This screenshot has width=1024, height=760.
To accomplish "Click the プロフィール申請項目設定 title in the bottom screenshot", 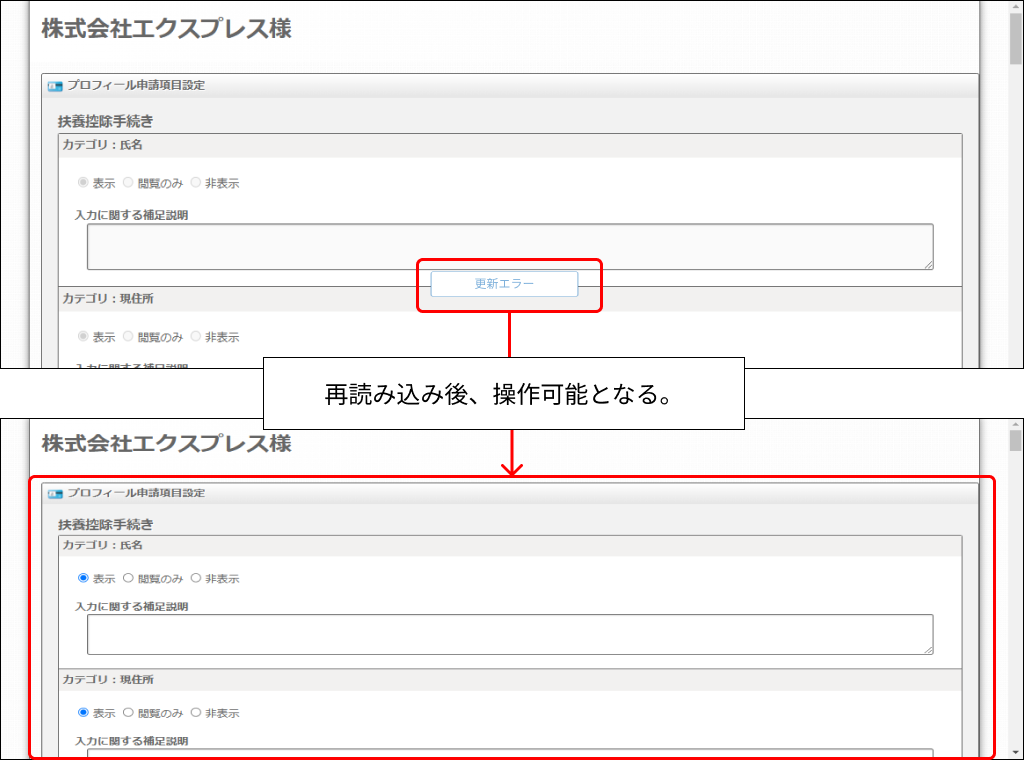I will click(x=136, y=493).
